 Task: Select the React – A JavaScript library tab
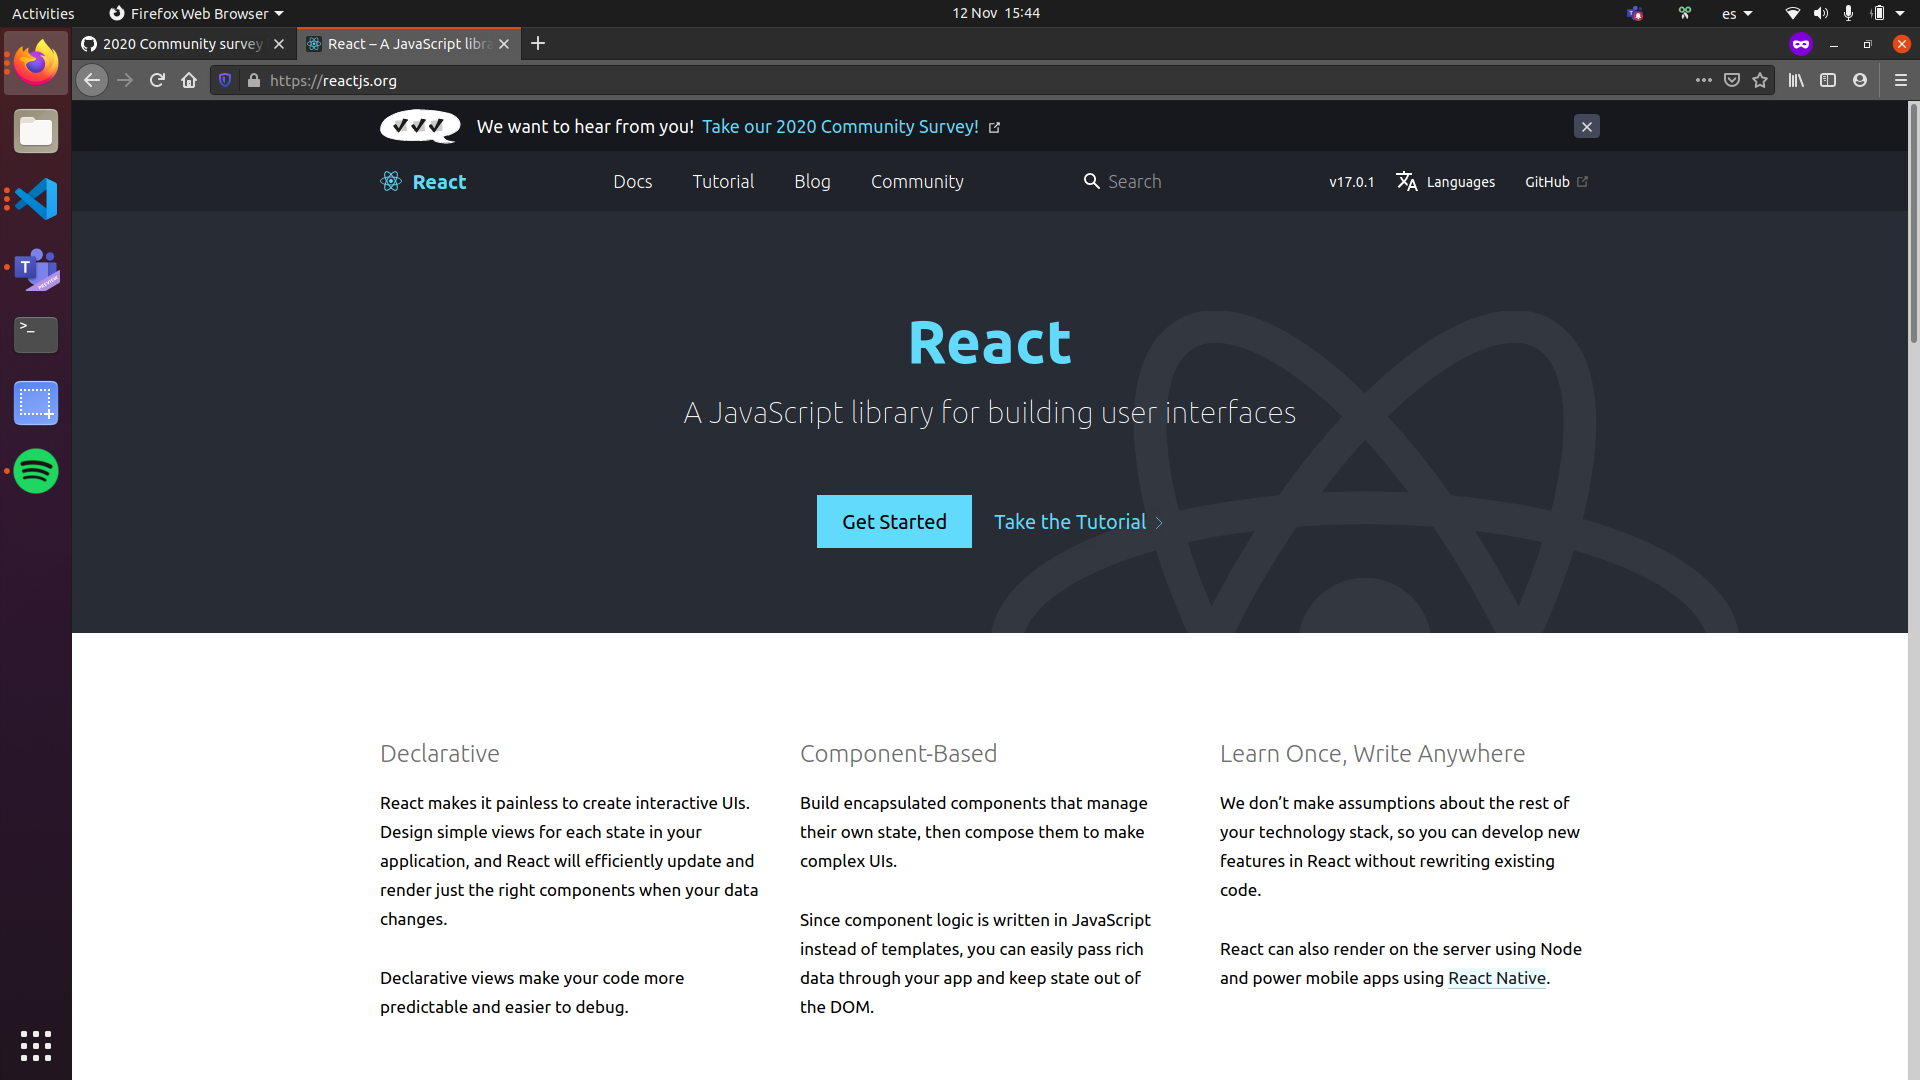pos(409,44)
